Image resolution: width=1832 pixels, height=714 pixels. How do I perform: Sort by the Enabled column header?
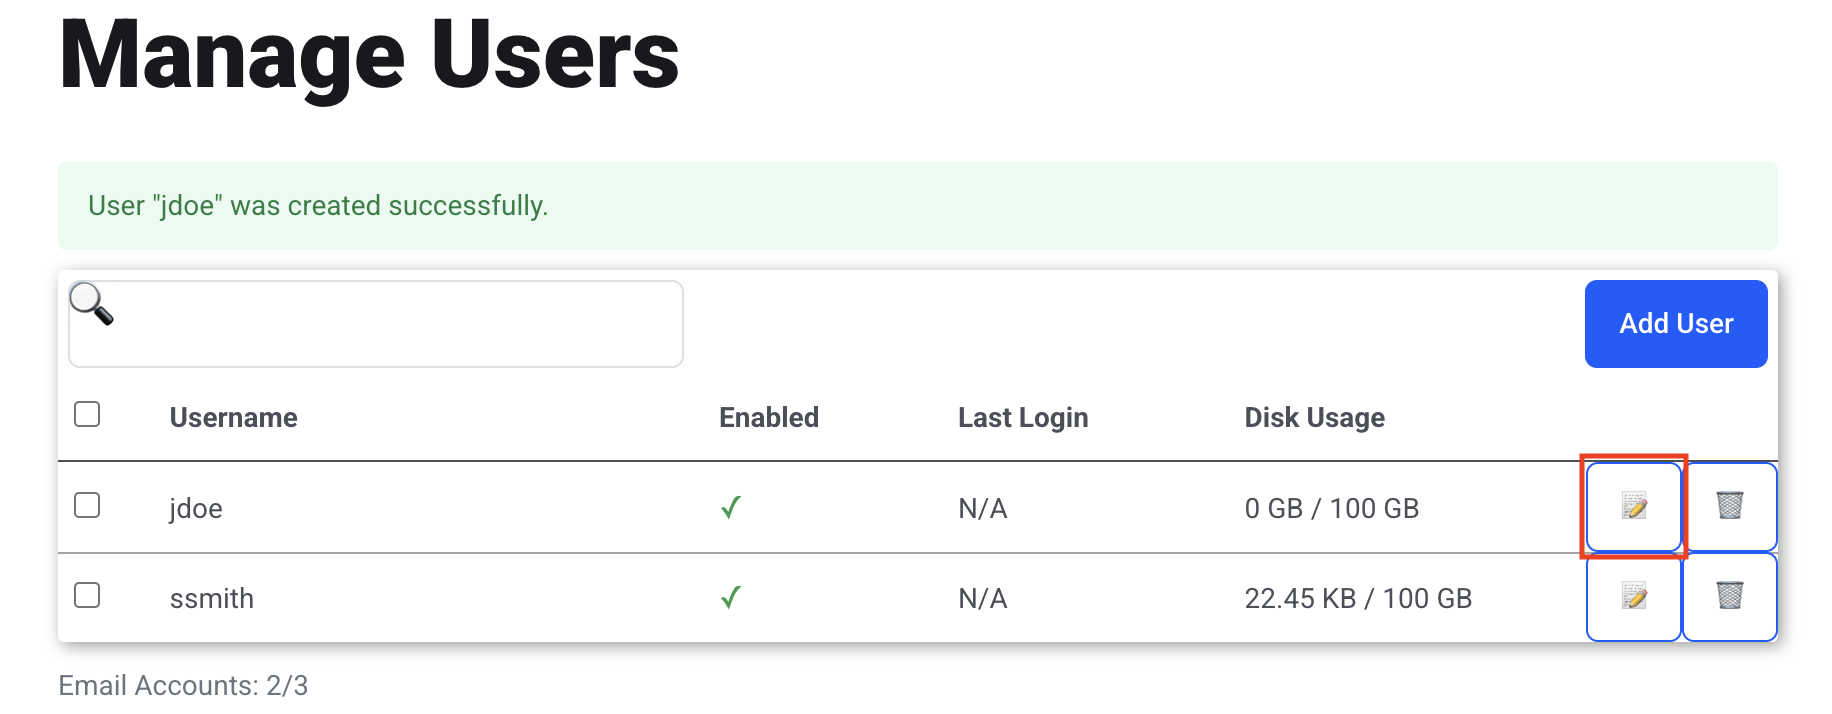pyautogui.click(x=769, y=418)
